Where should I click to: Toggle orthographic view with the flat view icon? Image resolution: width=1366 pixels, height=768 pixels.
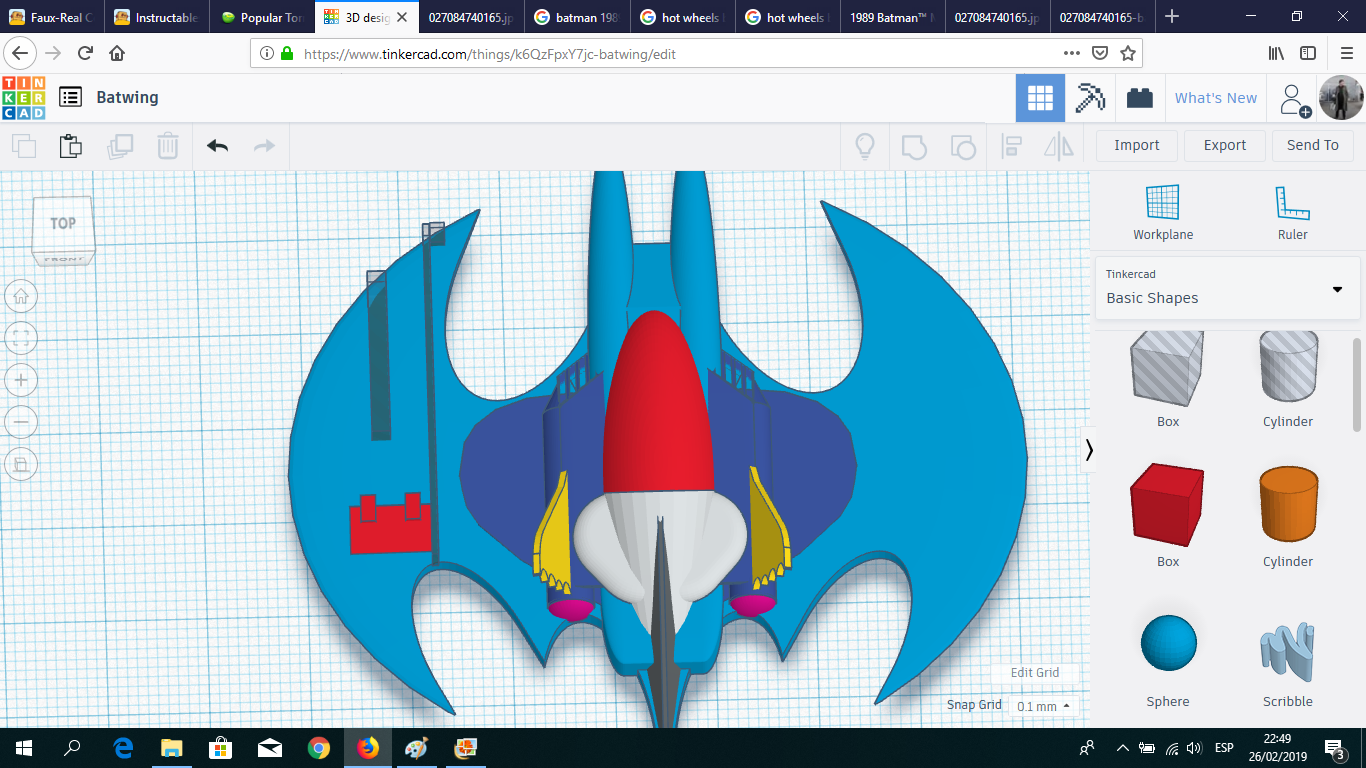click(21, 464)
